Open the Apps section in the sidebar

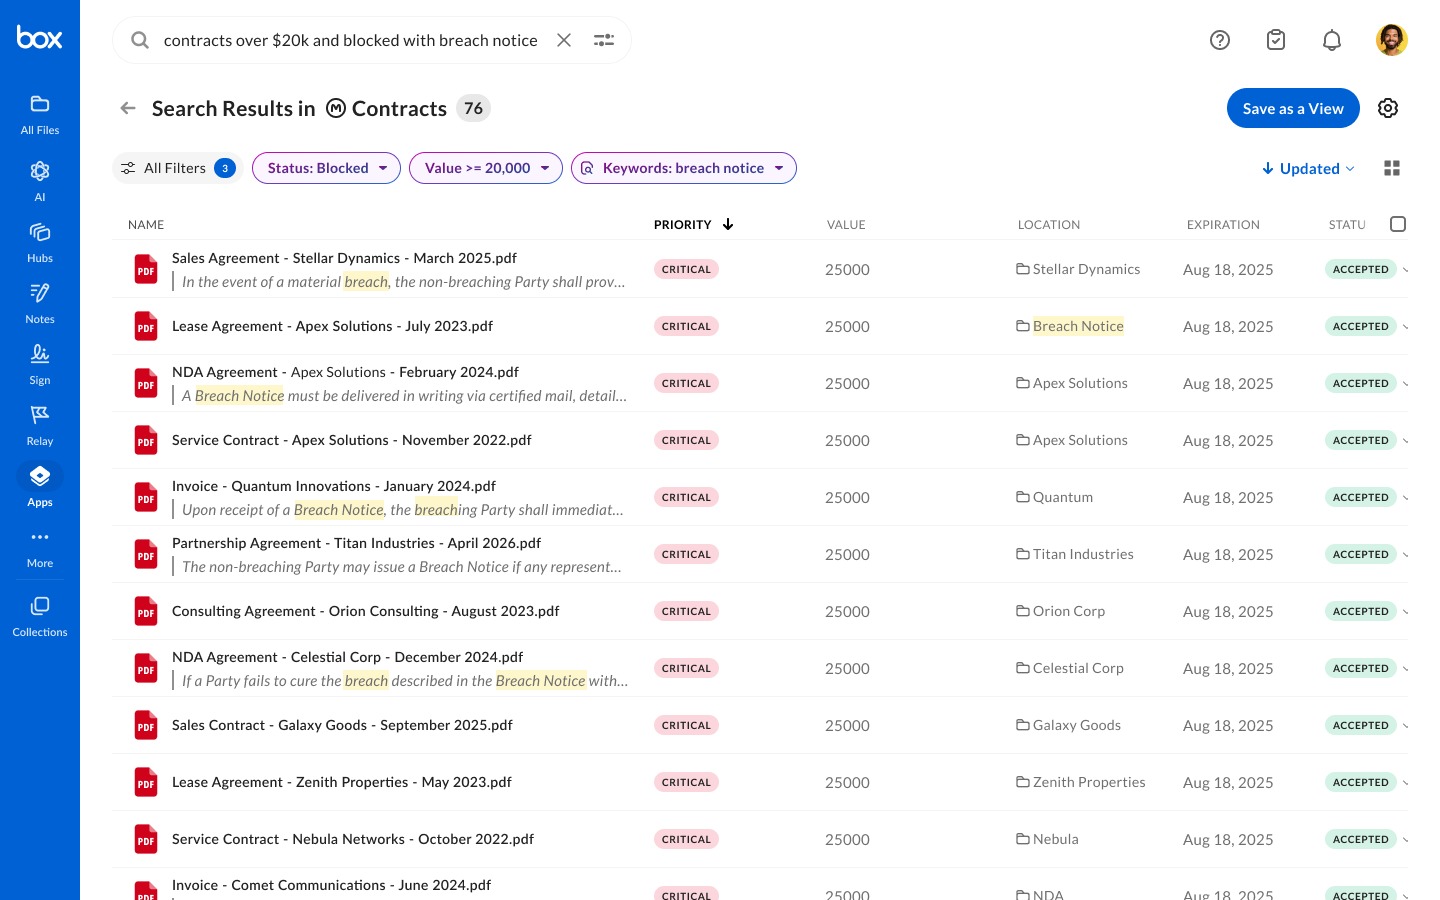pos(40,486)
